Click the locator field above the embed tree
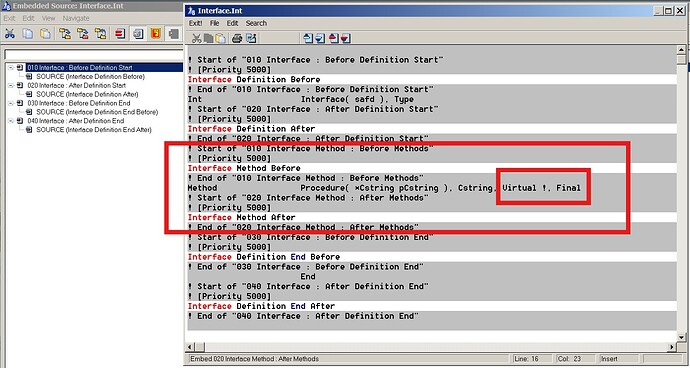This screenshot has width=690, height=368. 93,55
